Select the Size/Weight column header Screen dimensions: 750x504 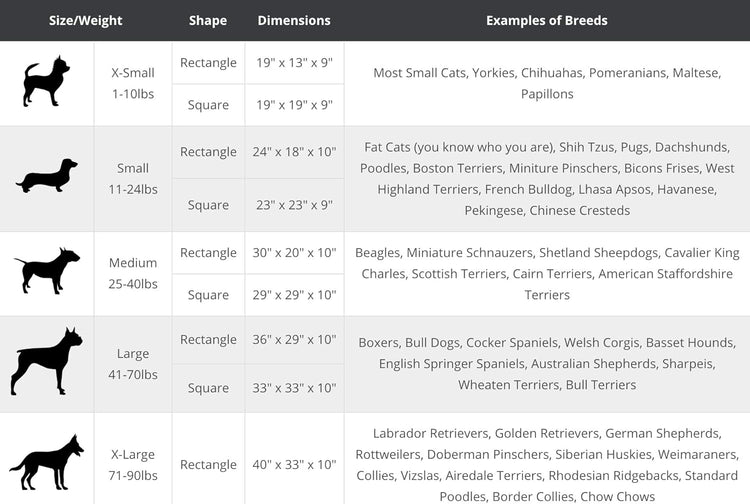(x=86, y=21)
